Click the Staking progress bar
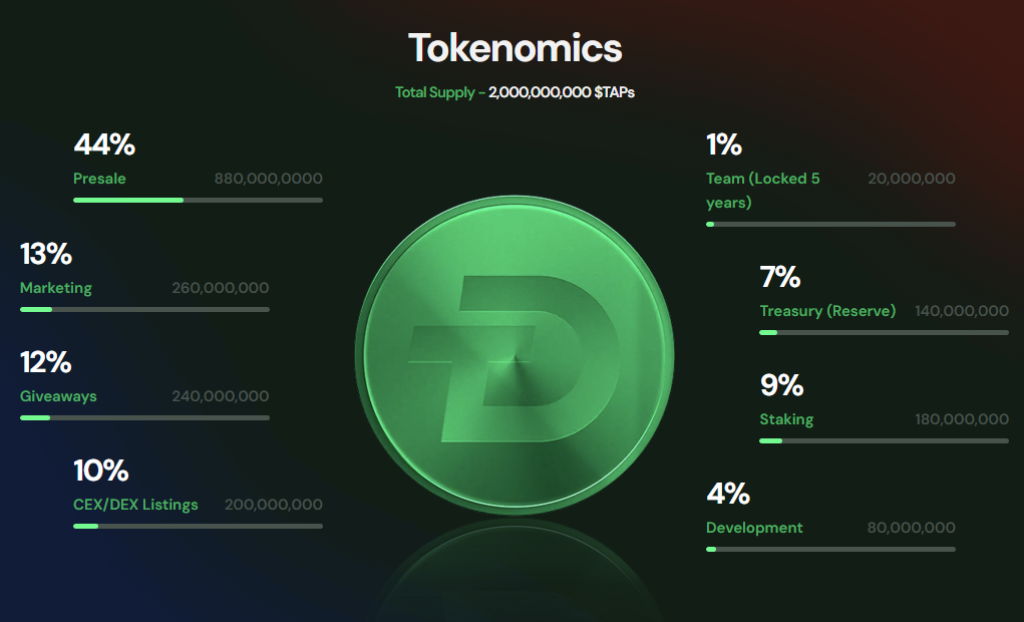This screenshot has height=622, width=1024. 884,440
